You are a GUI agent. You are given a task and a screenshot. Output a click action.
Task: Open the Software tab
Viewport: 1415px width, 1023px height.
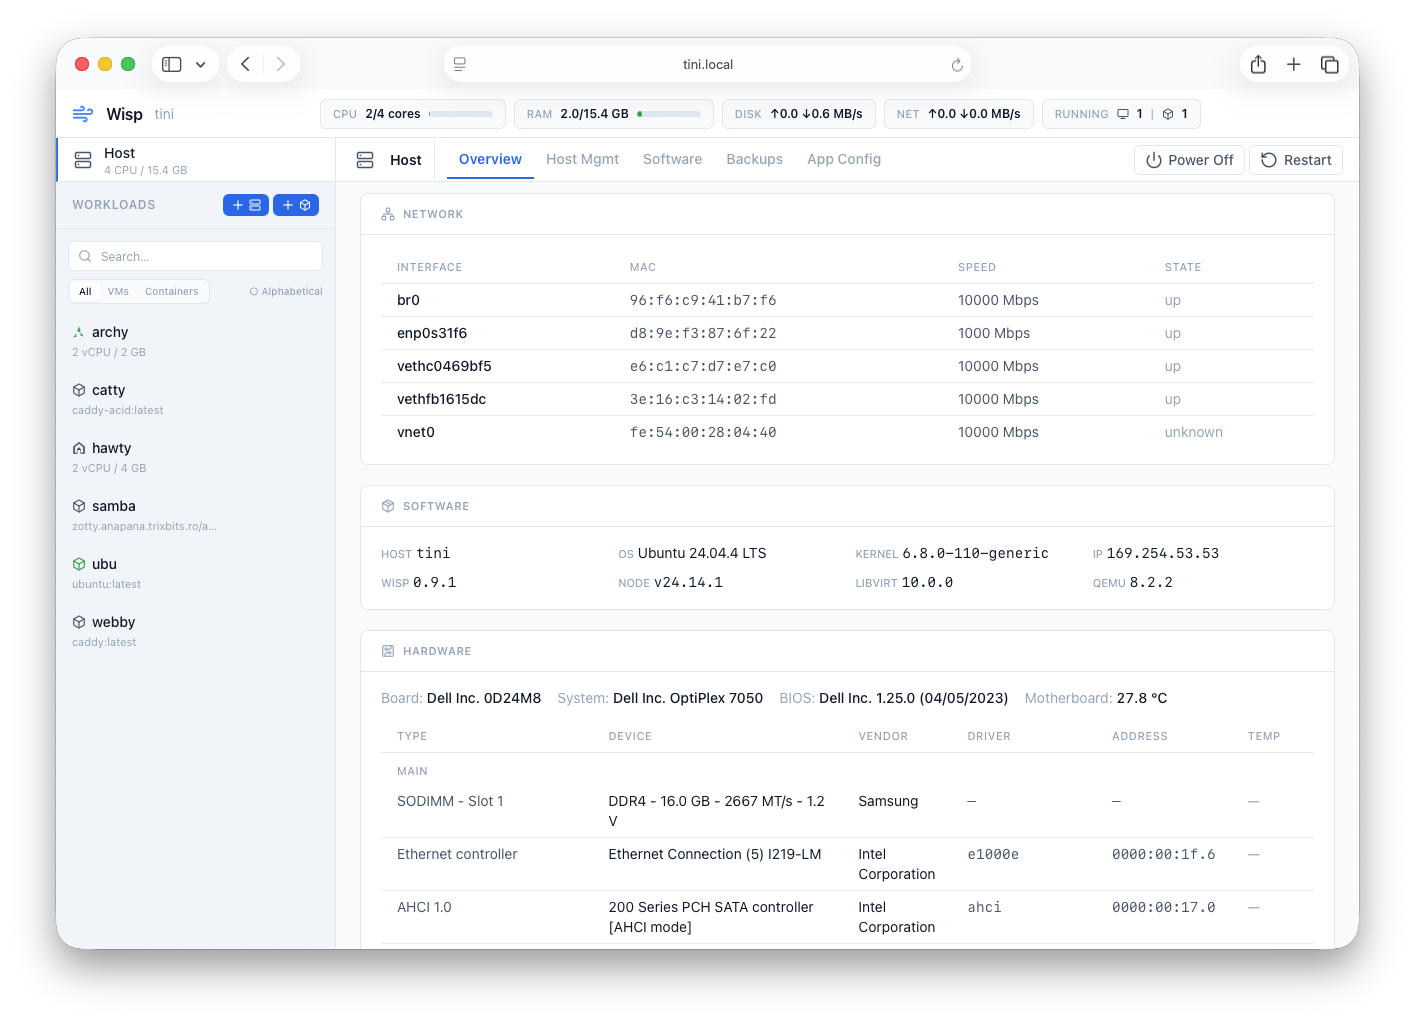672,159
